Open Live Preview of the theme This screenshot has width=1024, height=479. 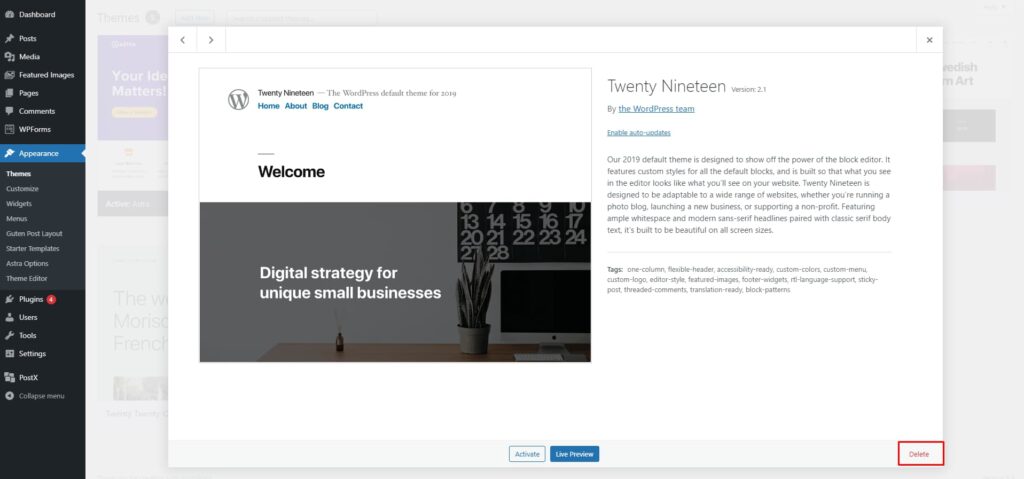point(574,454)
